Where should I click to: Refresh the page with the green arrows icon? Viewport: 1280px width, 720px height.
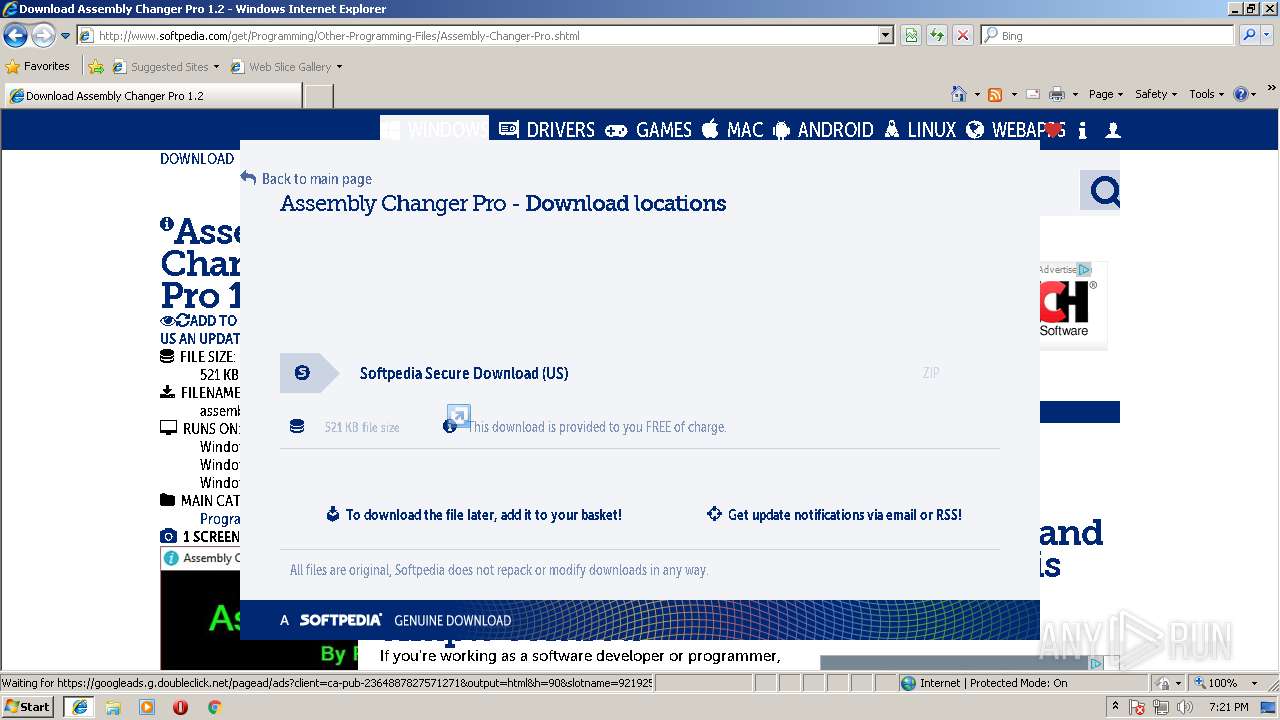click(937, 36)
